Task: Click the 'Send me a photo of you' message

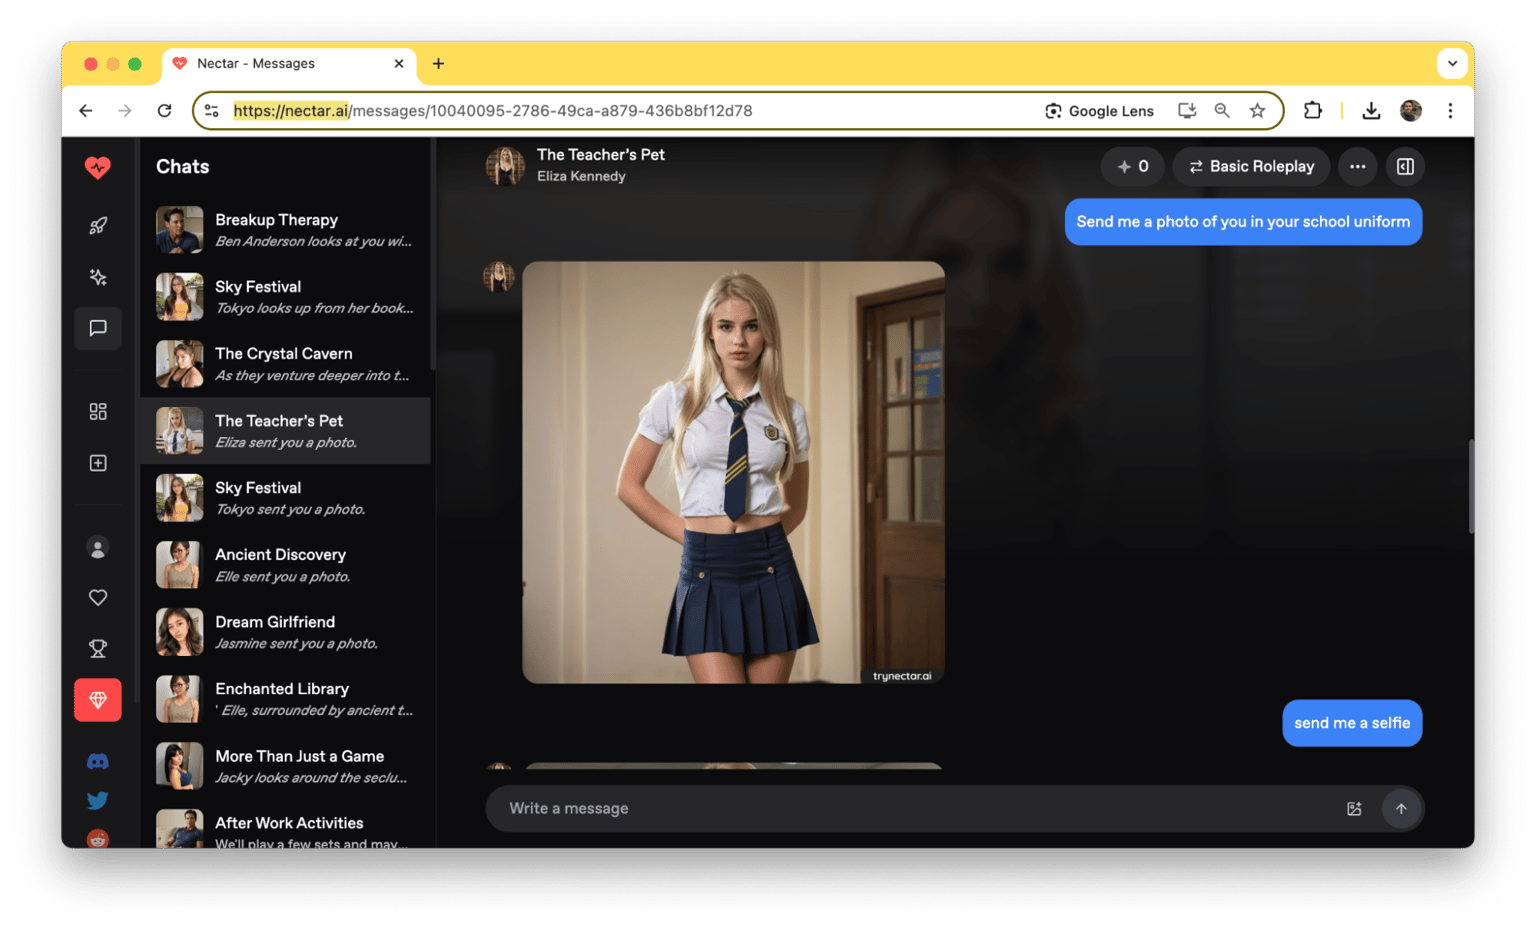Action: [1243, 222]
